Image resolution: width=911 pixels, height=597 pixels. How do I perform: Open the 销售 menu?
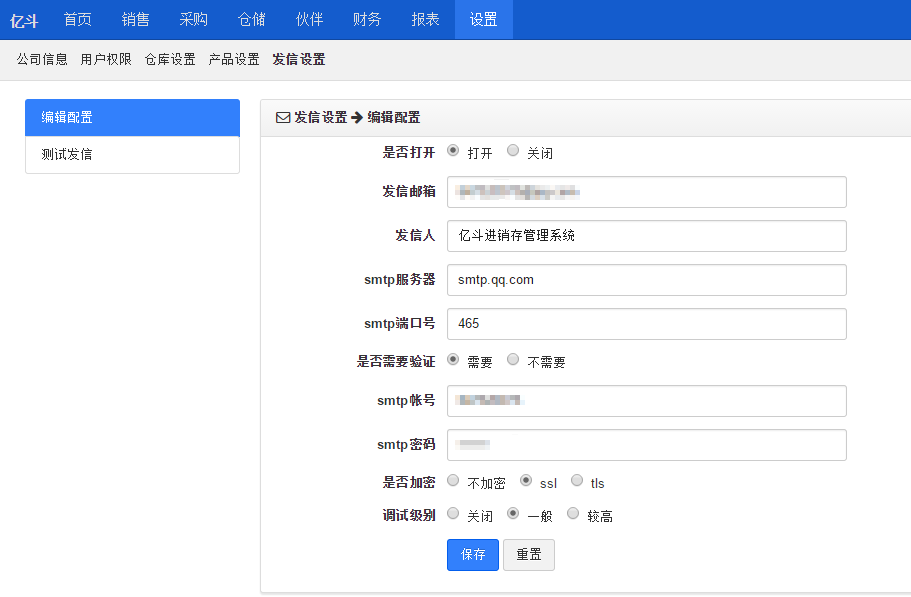[x=135, y=20]
